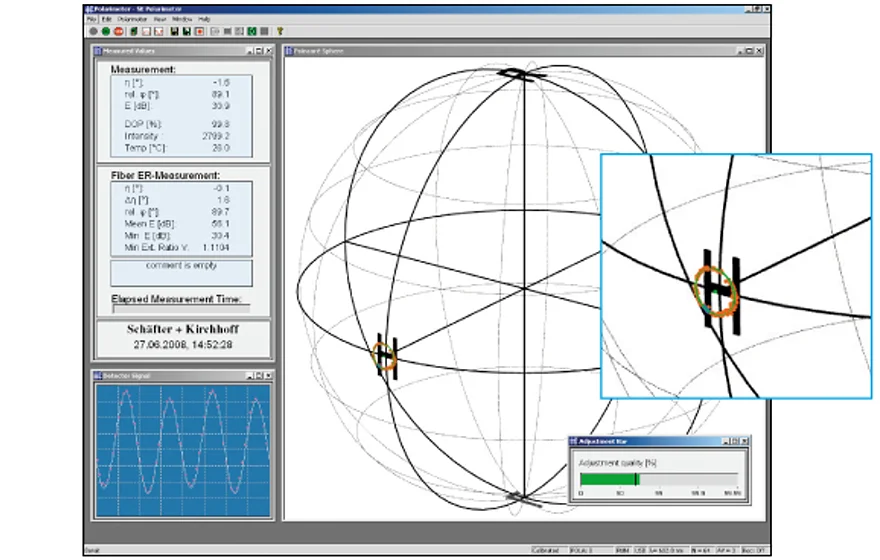Viewport: 880px width, 560px height.
Task: Open the View menu
Action: point(158,19)
